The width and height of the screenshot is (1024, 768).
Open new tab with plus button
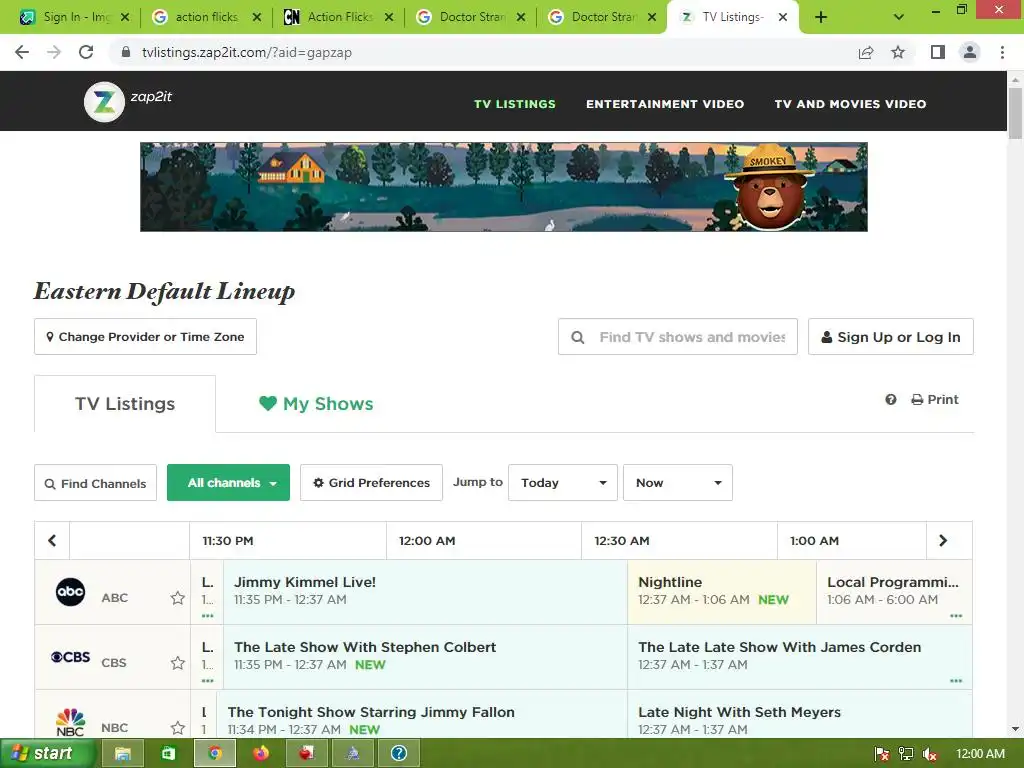point(821,17)
